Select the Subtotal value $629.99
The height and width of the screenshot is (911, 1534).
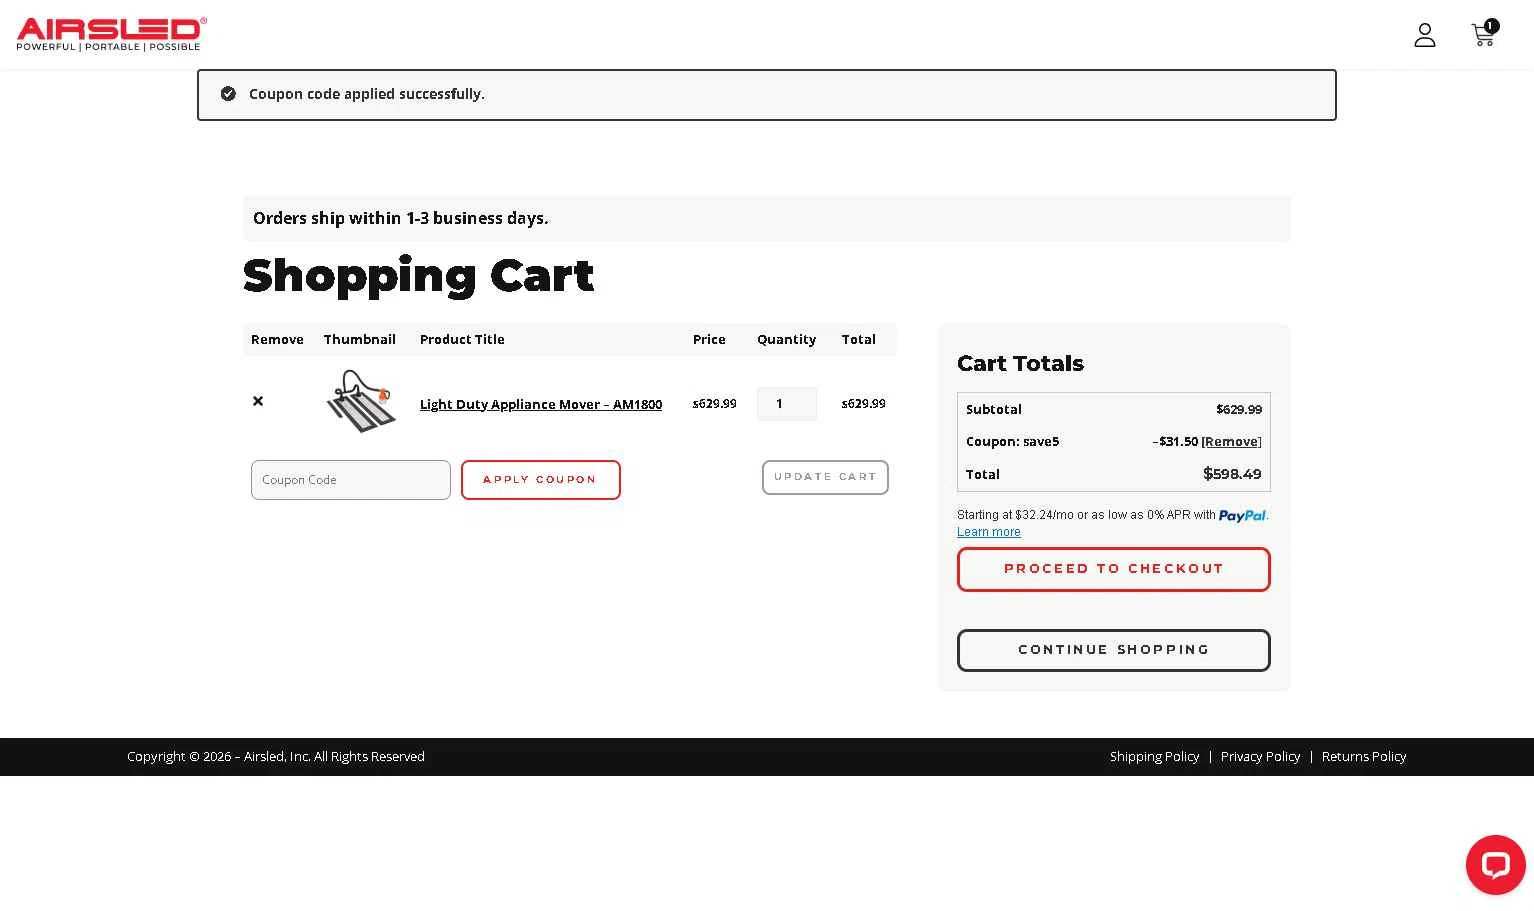click(x=1239, y=409)
